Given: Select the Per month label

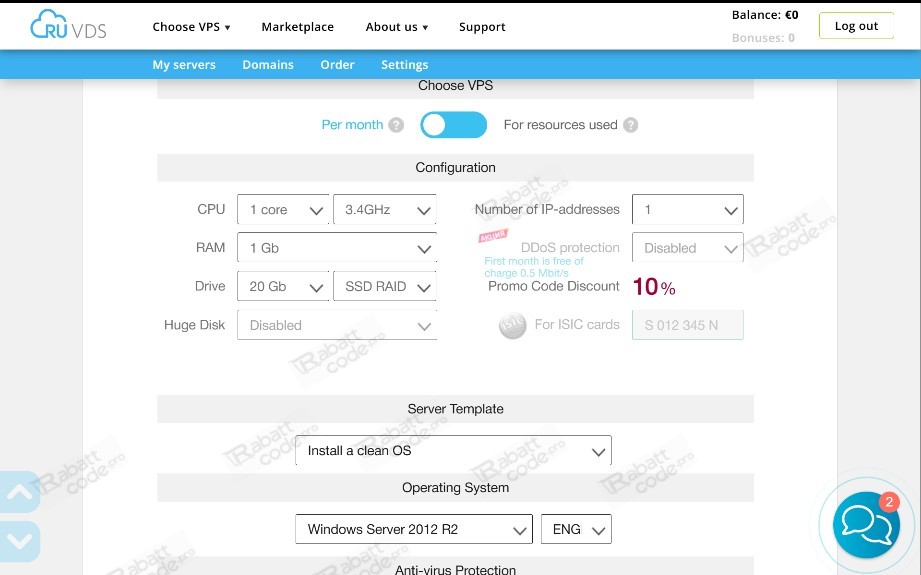Looking at the screenshot, I should 352,125.
